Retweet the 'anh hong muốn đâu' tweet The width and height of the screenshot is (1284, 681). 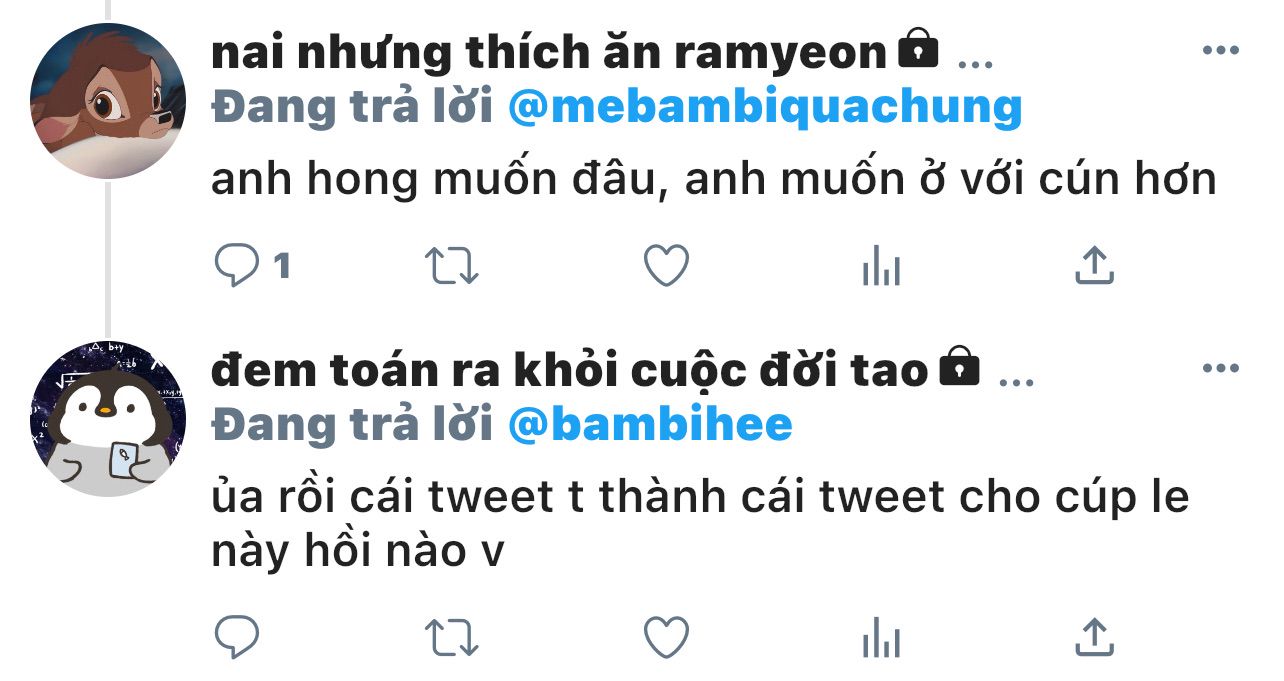451,266
